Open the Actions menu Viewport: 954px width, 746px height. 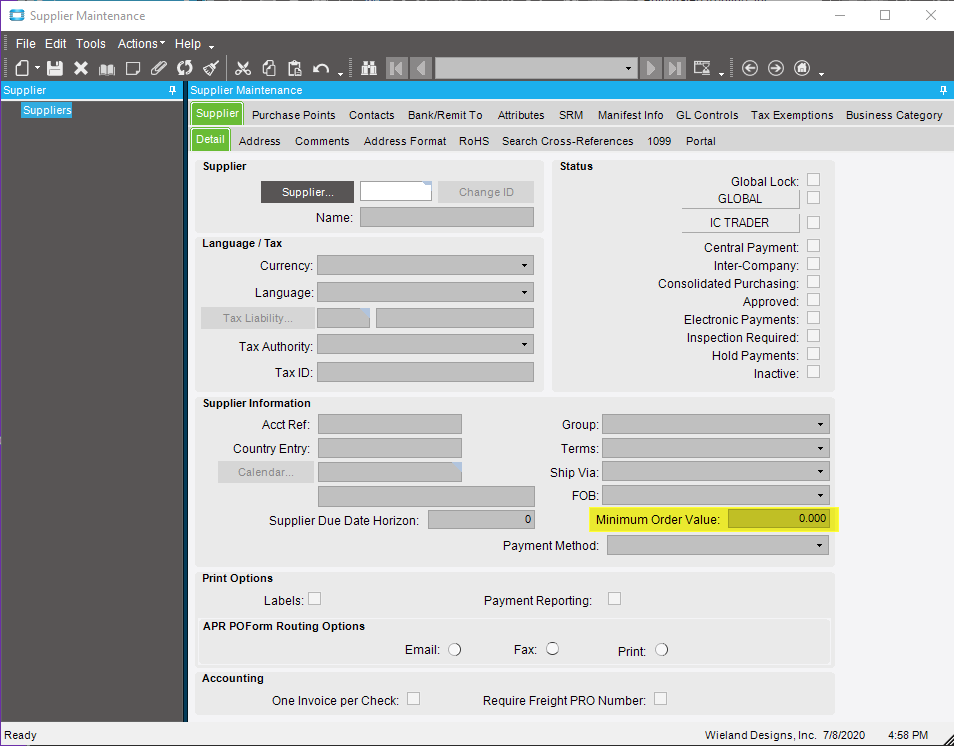141,44
